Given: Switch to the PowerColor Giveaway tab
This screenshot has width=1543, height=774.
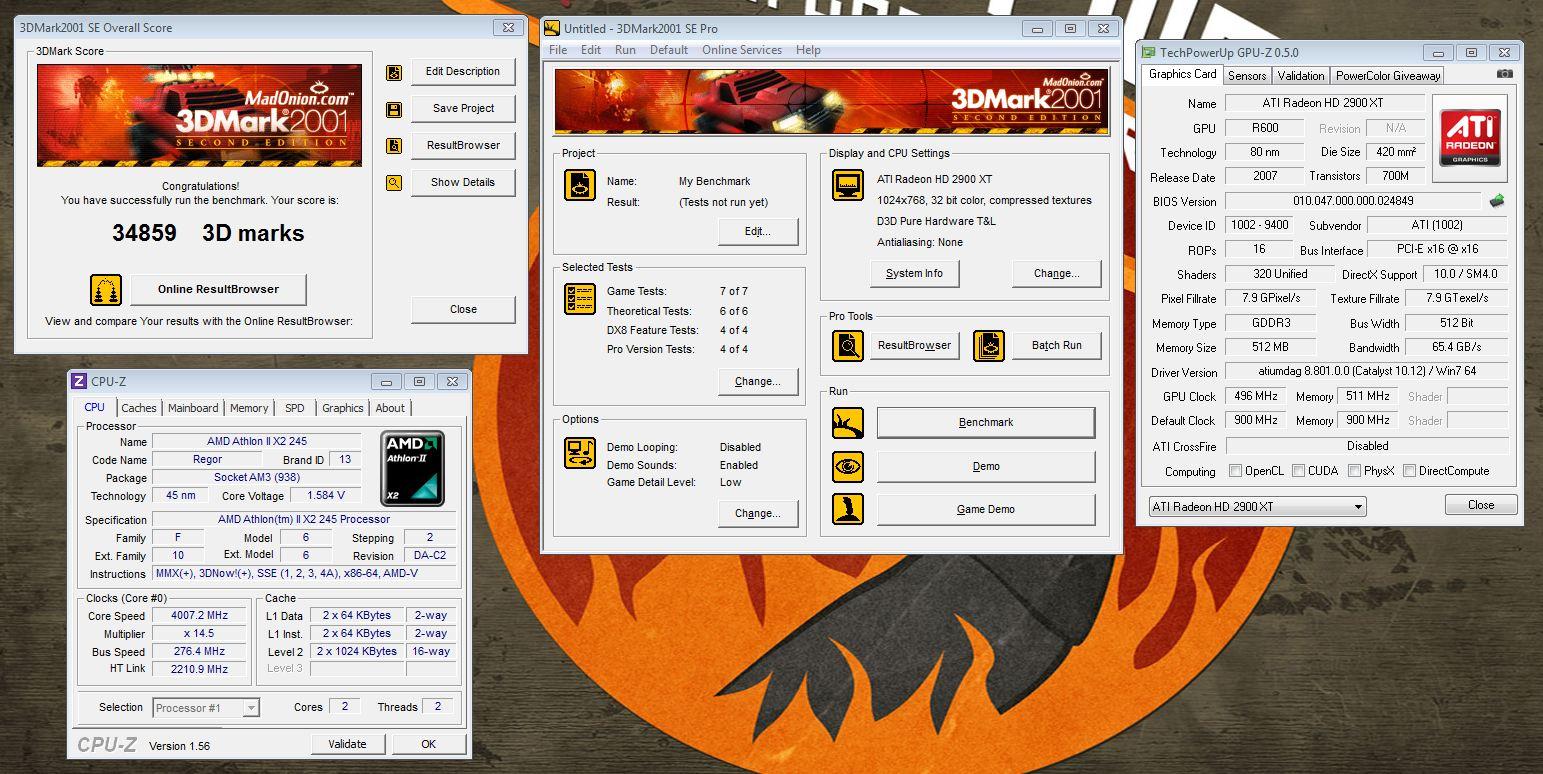Looking at the screenshot, I should click(x=1388, y=76).
